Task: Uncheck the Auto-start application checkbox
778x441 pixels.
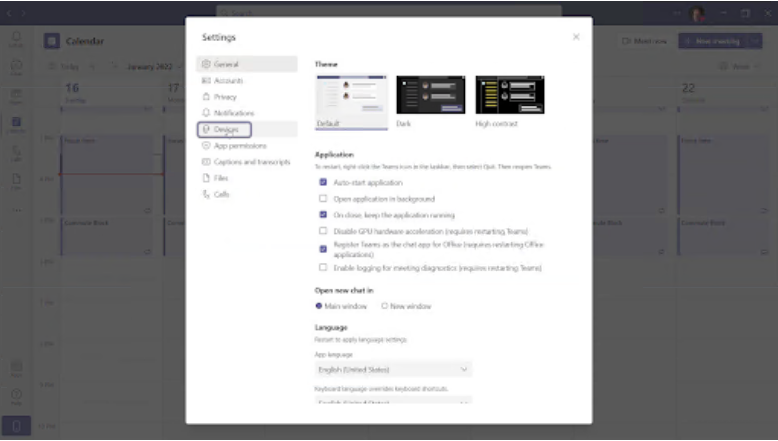Action: click(323, 183)
